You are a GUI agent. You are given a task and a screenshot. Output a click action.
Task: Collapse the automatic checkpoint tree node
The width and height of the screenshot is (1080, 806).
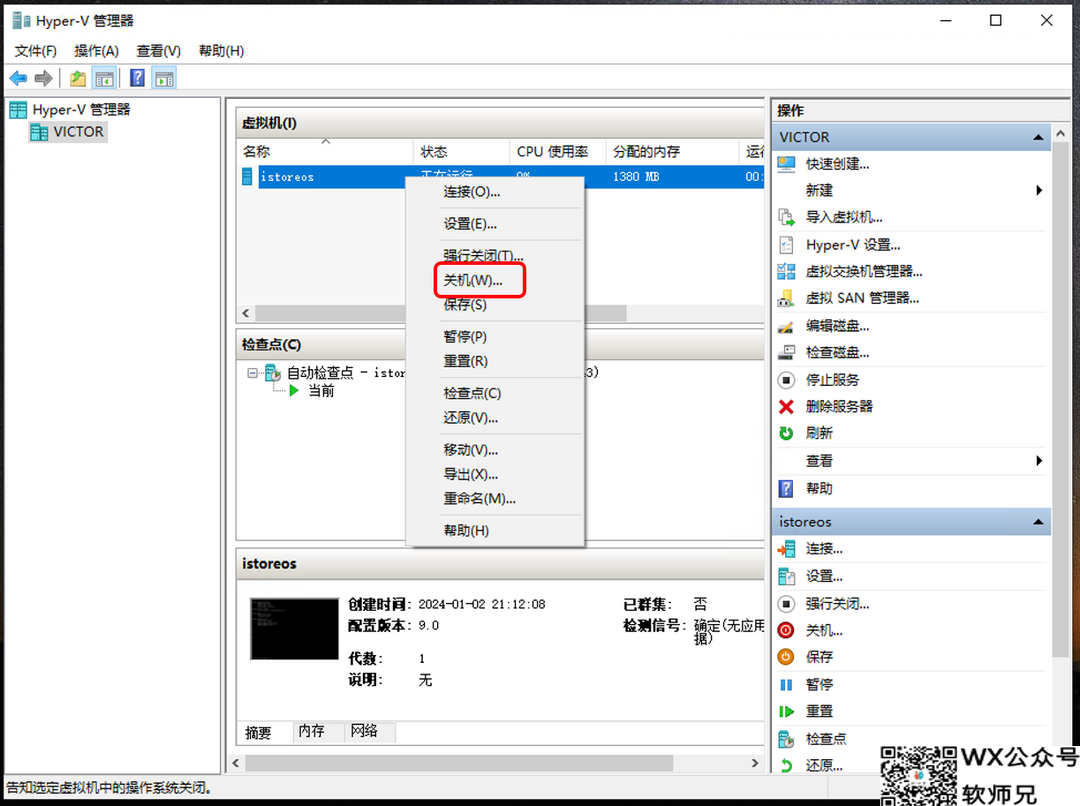(x=253, y=372)
